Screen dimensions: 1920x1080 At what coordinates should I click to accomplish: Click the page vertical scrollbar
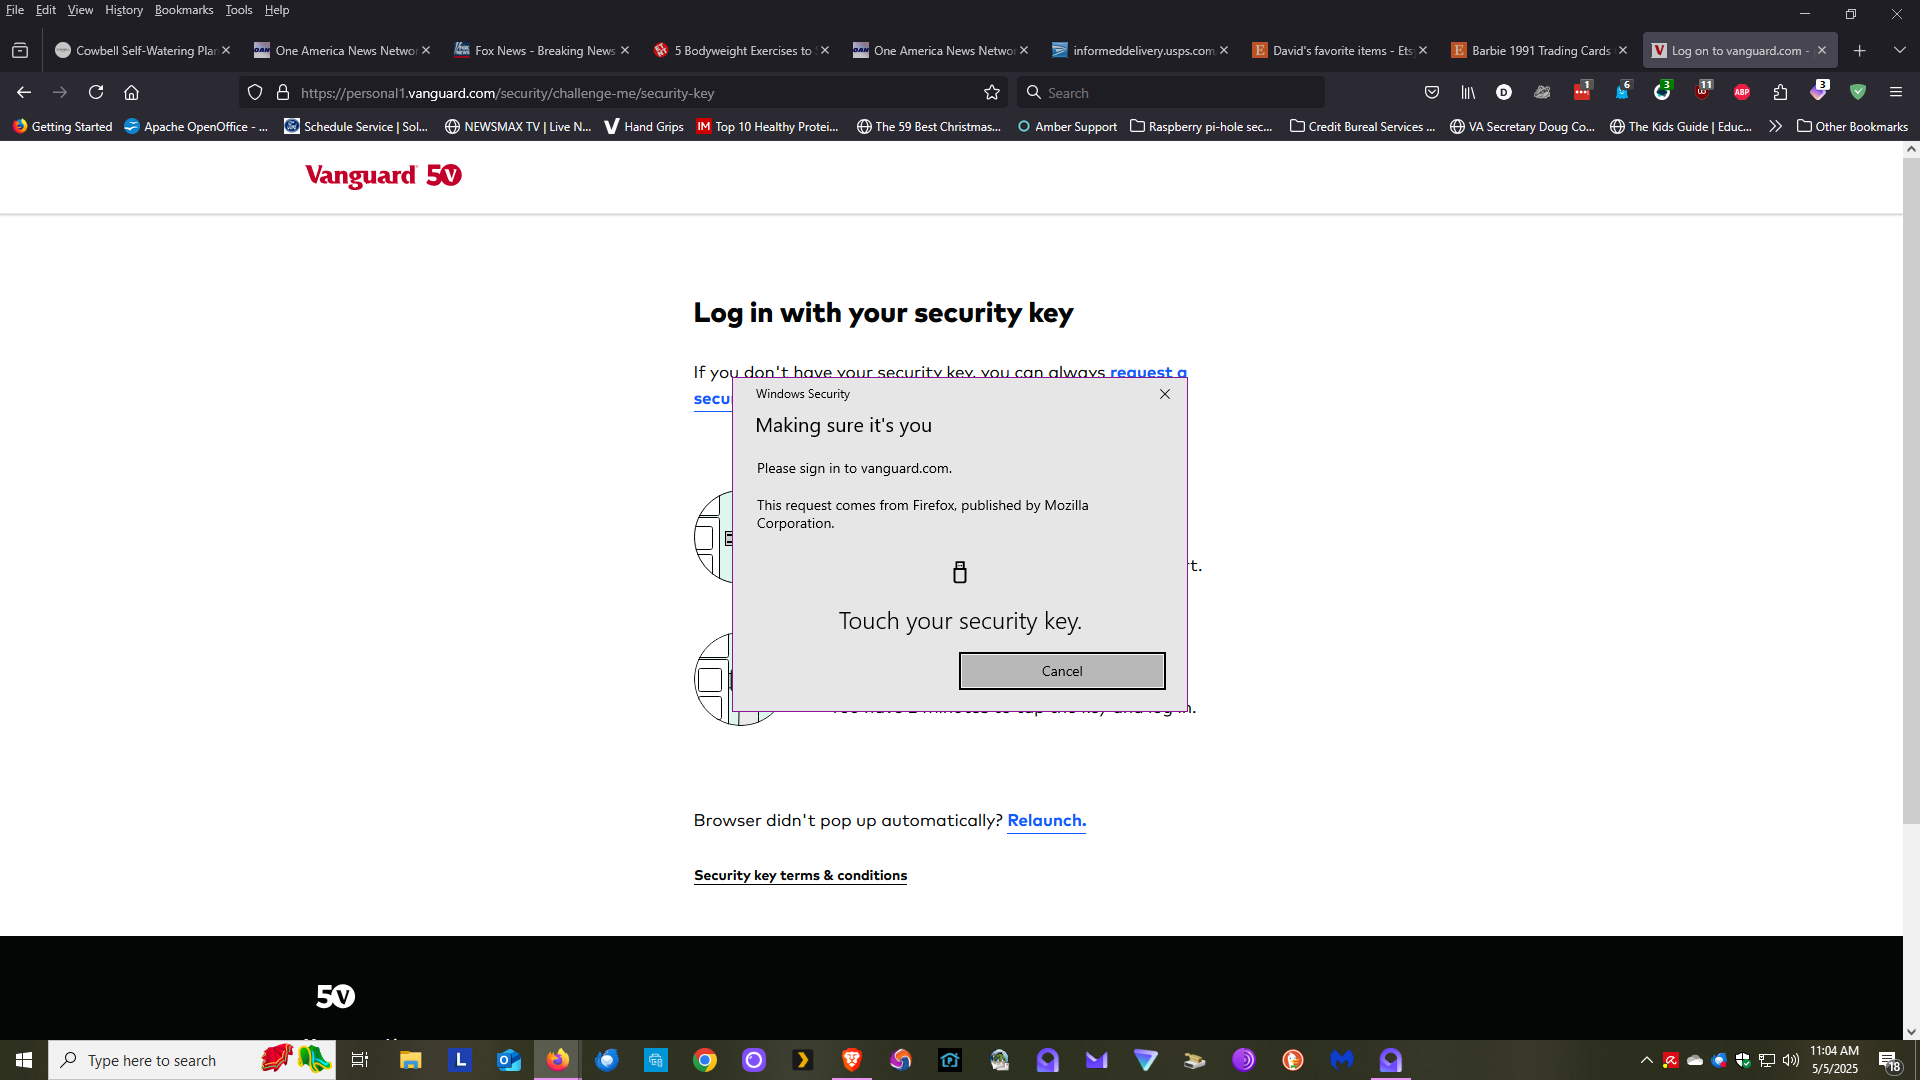(1911, 490)
